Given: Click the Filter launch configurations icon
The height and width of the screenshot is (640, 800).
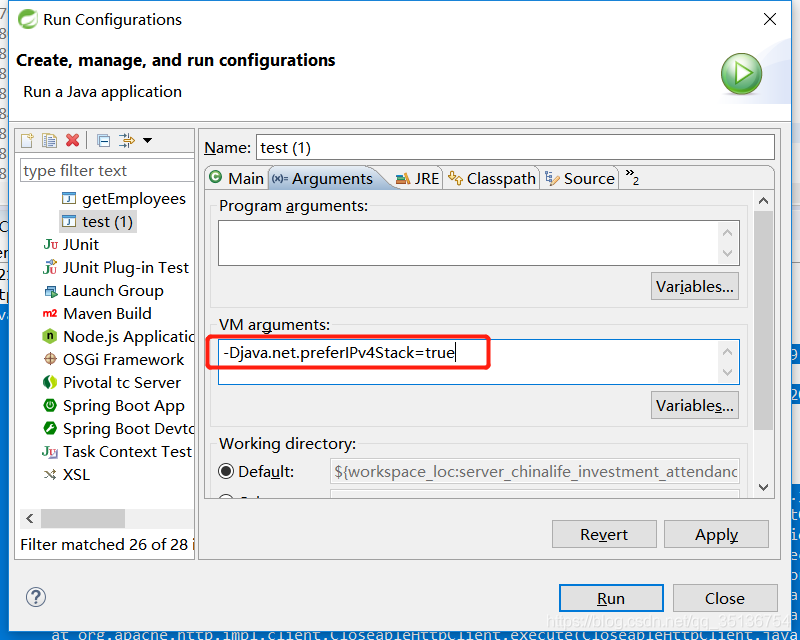Looking at the screenshot, I should (x=127, y=140).
